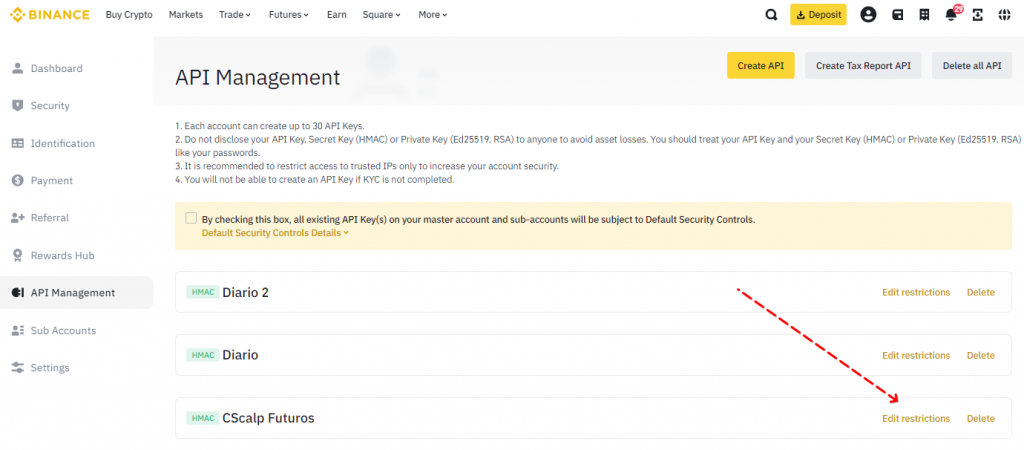Screen dimensions: 1024x450
Task: Delete the Diario API key
Action: pyautogui.click(x=980, y=355)
